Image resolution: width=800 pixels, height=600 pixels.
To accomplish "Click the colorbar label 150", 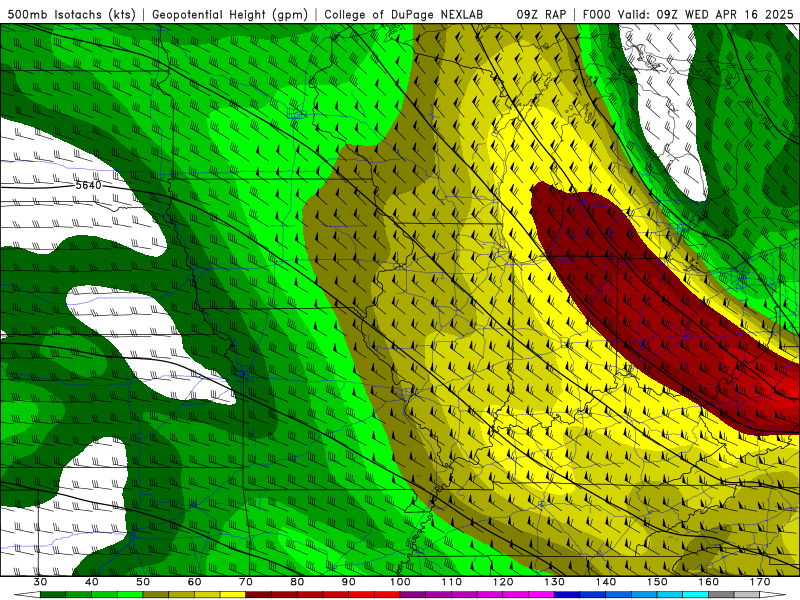I will pyautogui.click(x=657, y=582).
